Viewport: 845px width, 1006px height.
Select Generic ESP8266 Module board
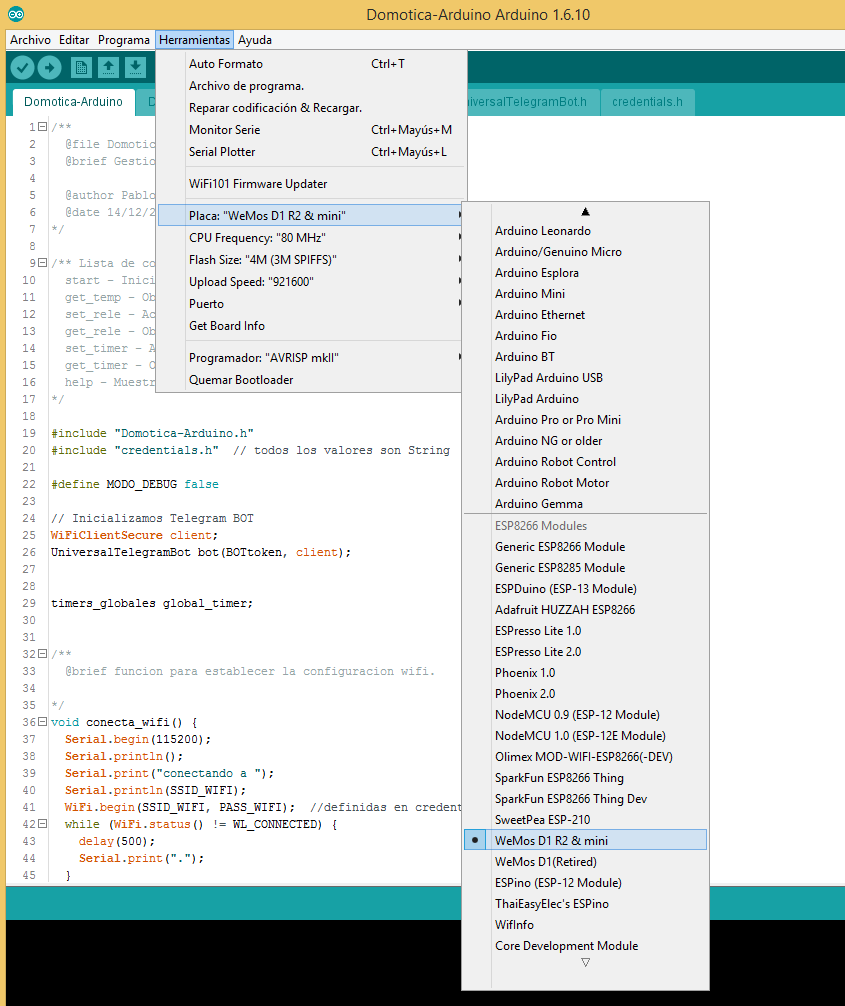[x=585, y=547]
